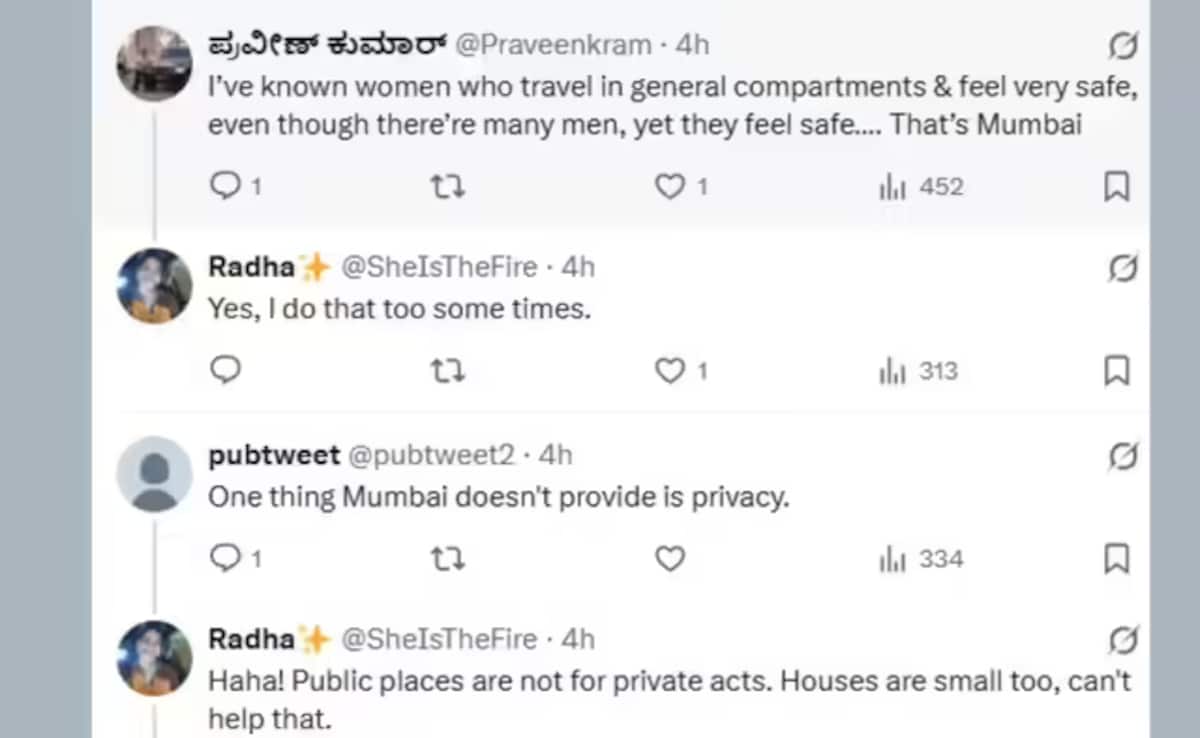Open Radha's avatar on 'Public places' tweet

[154, 658]
